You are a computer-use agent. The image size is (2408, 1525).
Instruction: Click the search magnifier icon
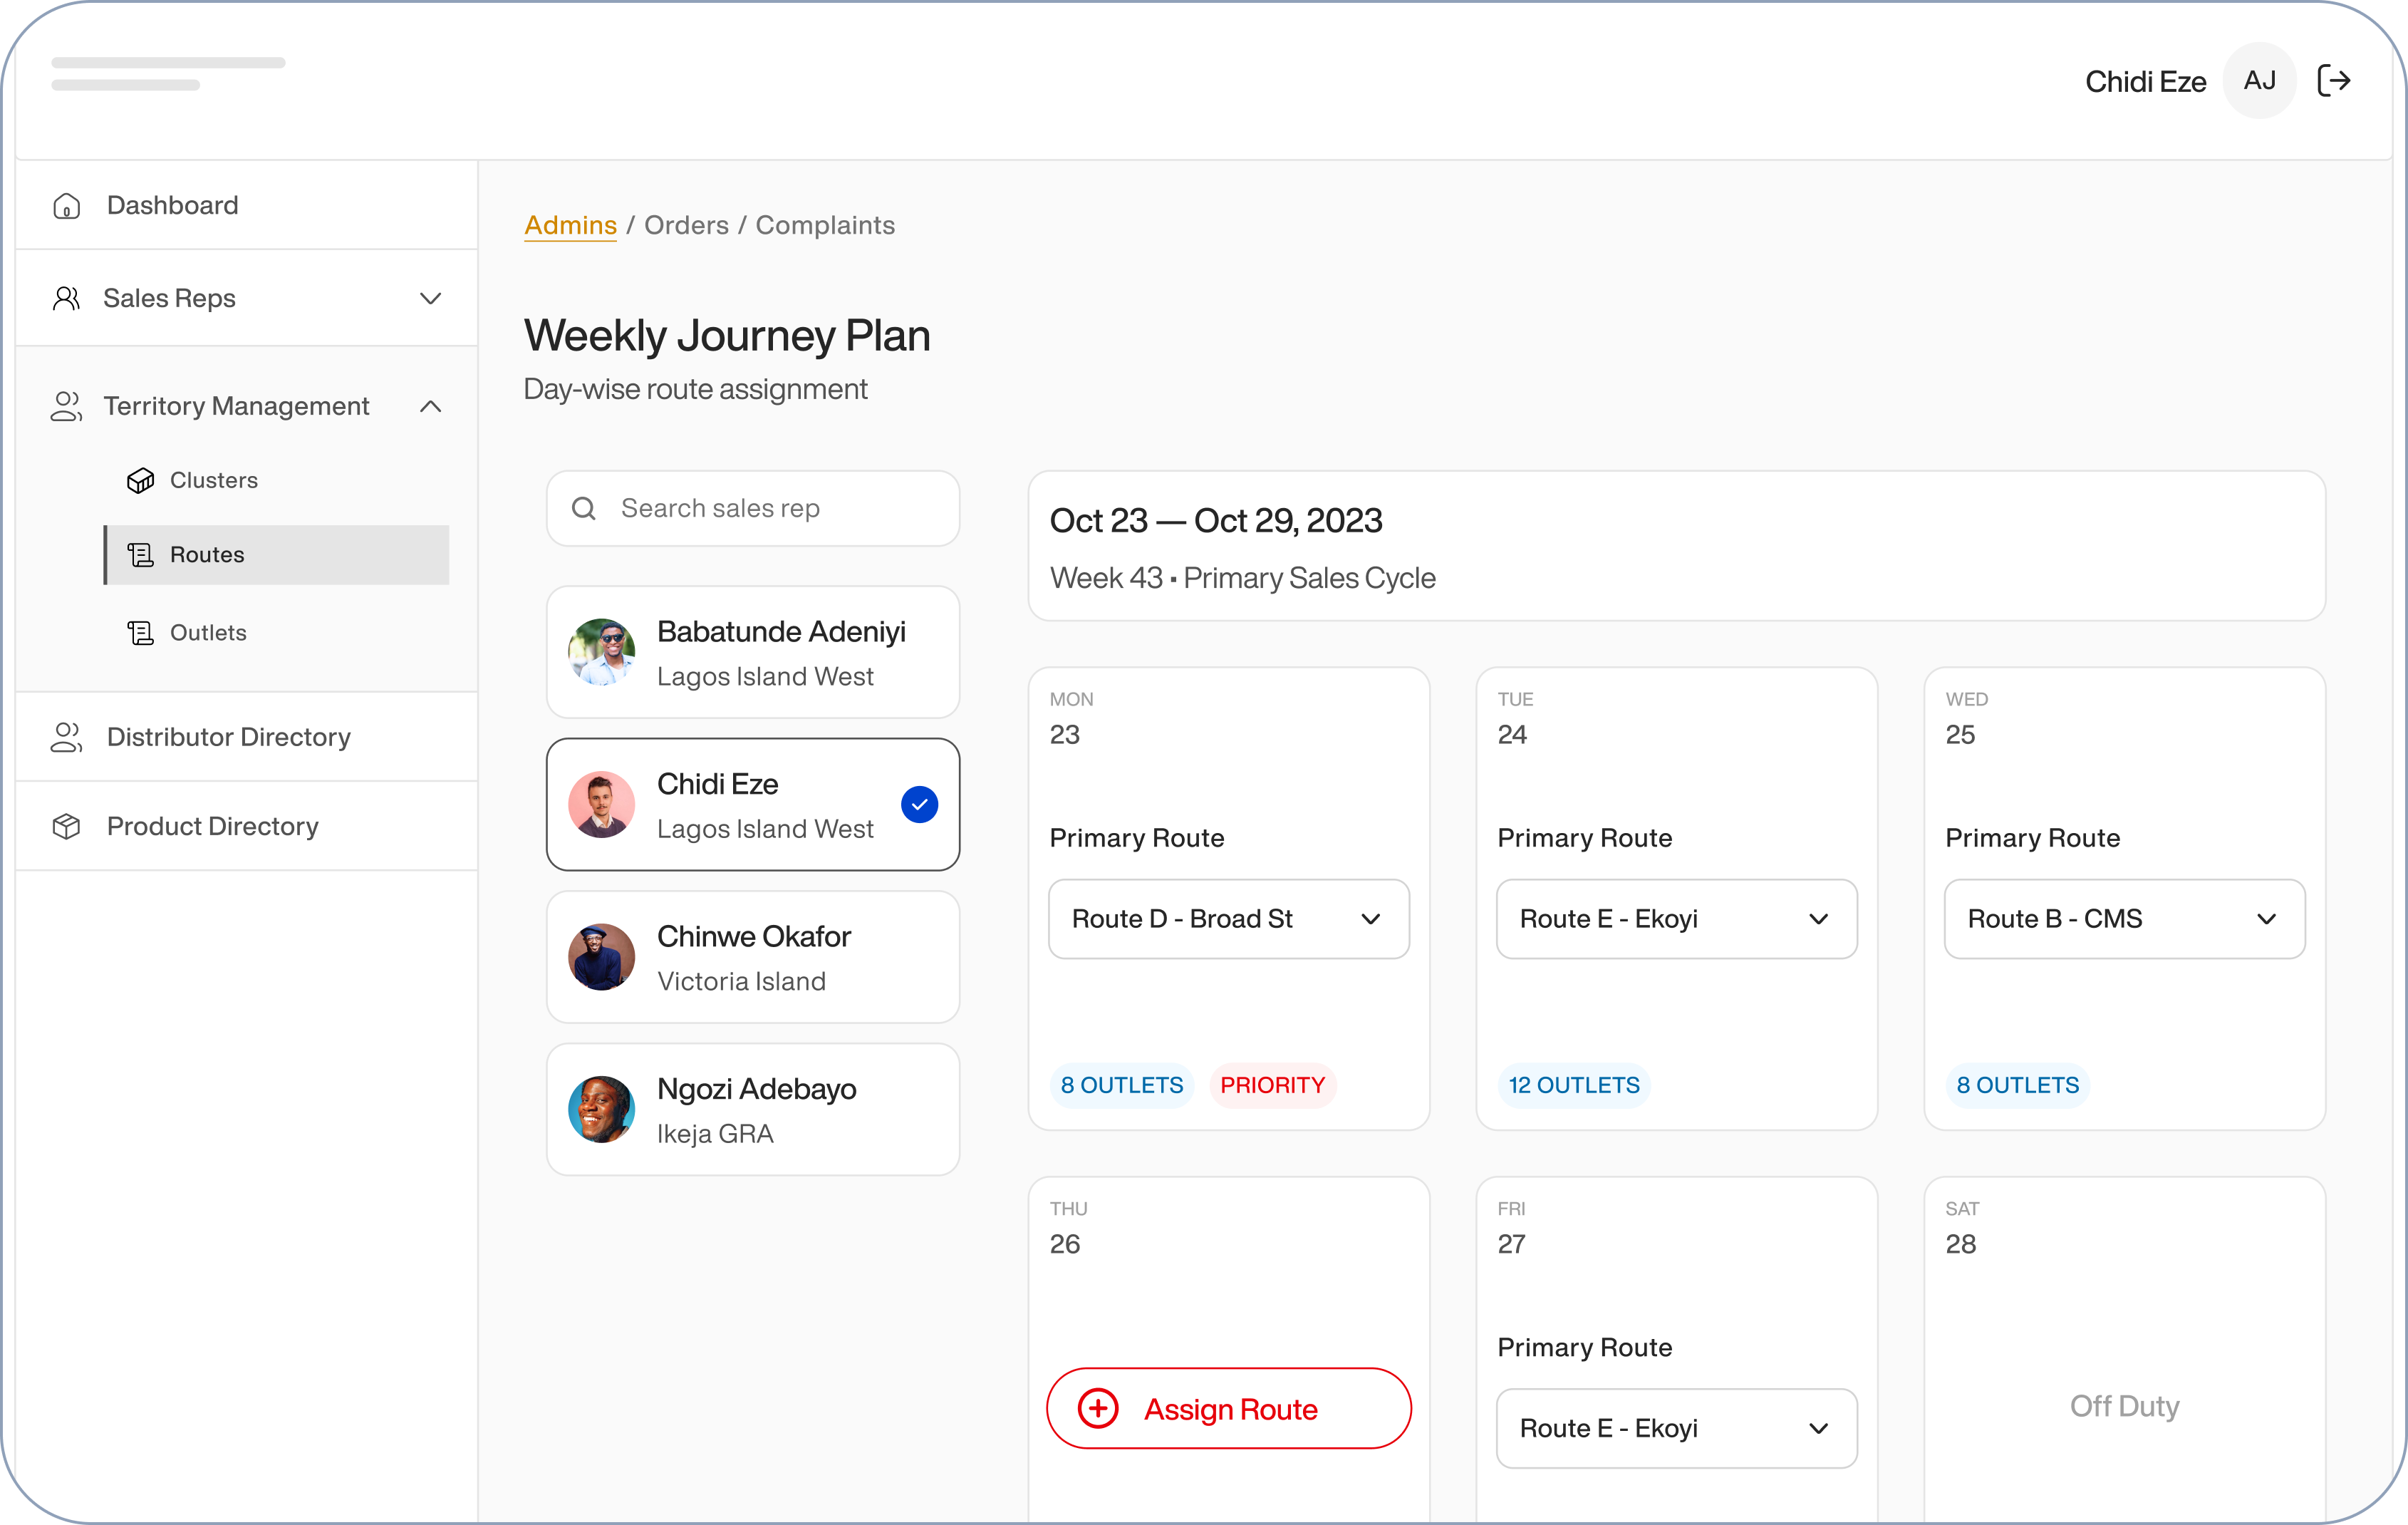pos(584,509)
